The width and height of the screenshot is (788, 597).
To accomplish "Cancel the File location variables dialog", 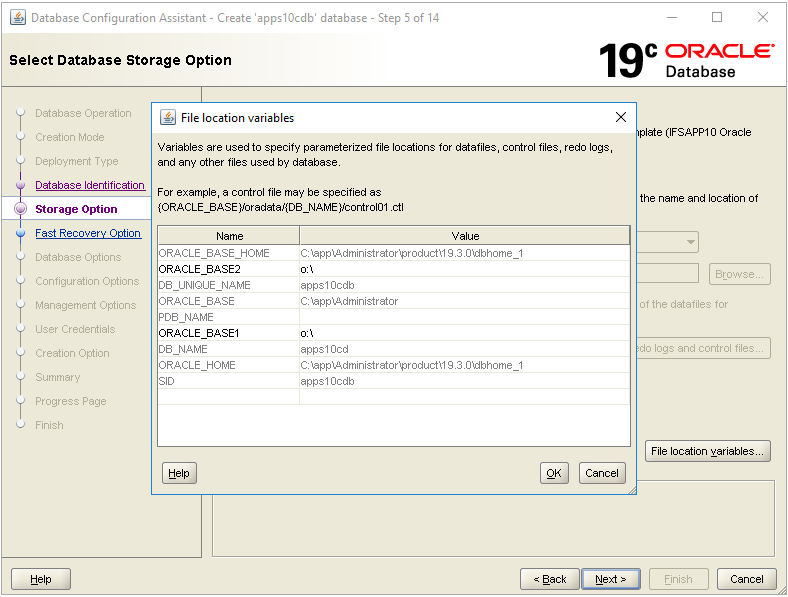I will 602,473.
